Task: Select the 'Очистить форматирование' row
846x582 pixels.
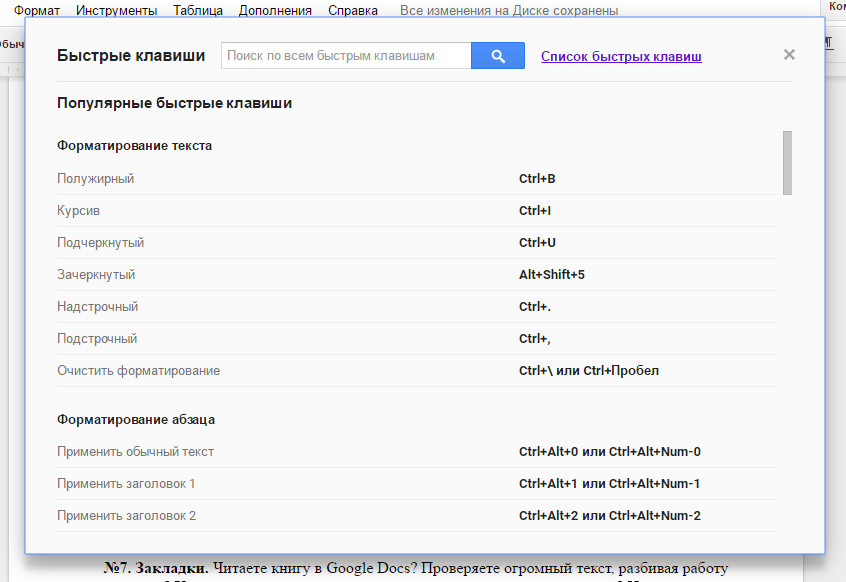Action: pyautogui.click(x=417, y=371)
